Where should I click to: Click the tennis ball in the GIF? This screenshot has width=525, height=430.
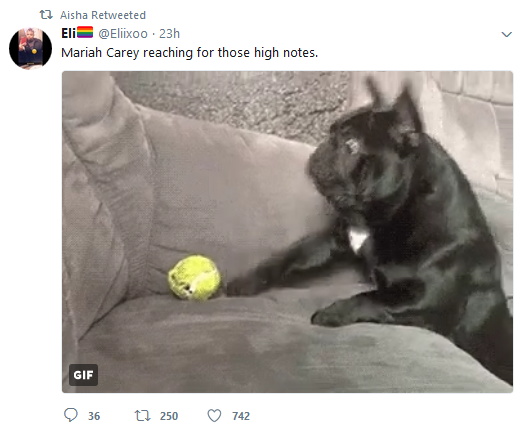click(x=194, y=278)
